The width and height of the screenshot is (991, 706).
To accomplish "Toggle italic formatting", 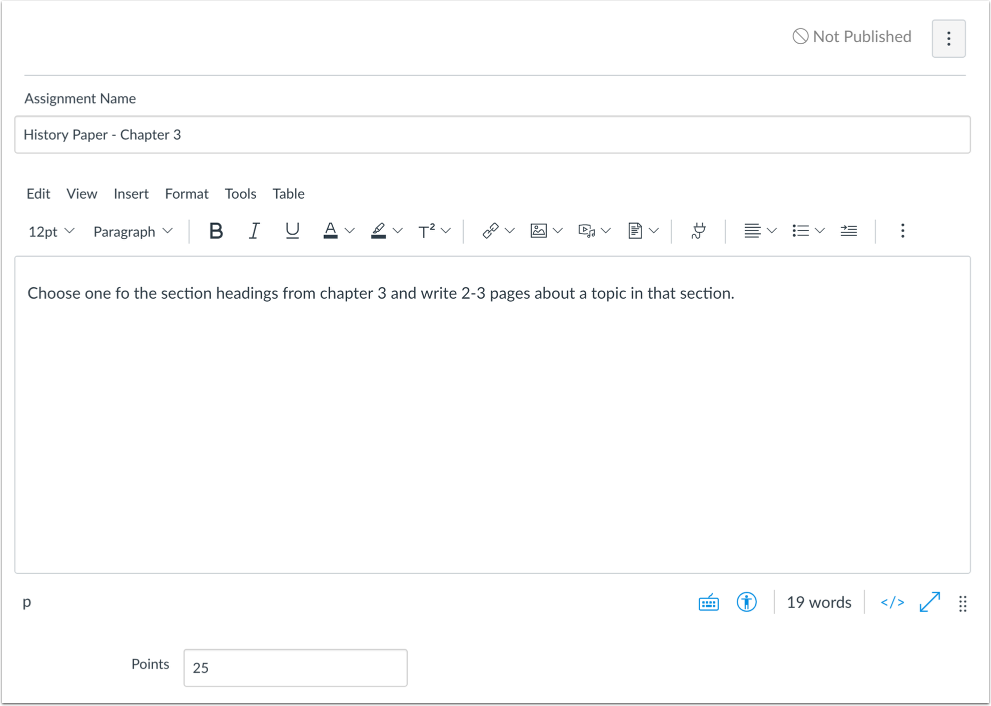I will tap(254, 231).
